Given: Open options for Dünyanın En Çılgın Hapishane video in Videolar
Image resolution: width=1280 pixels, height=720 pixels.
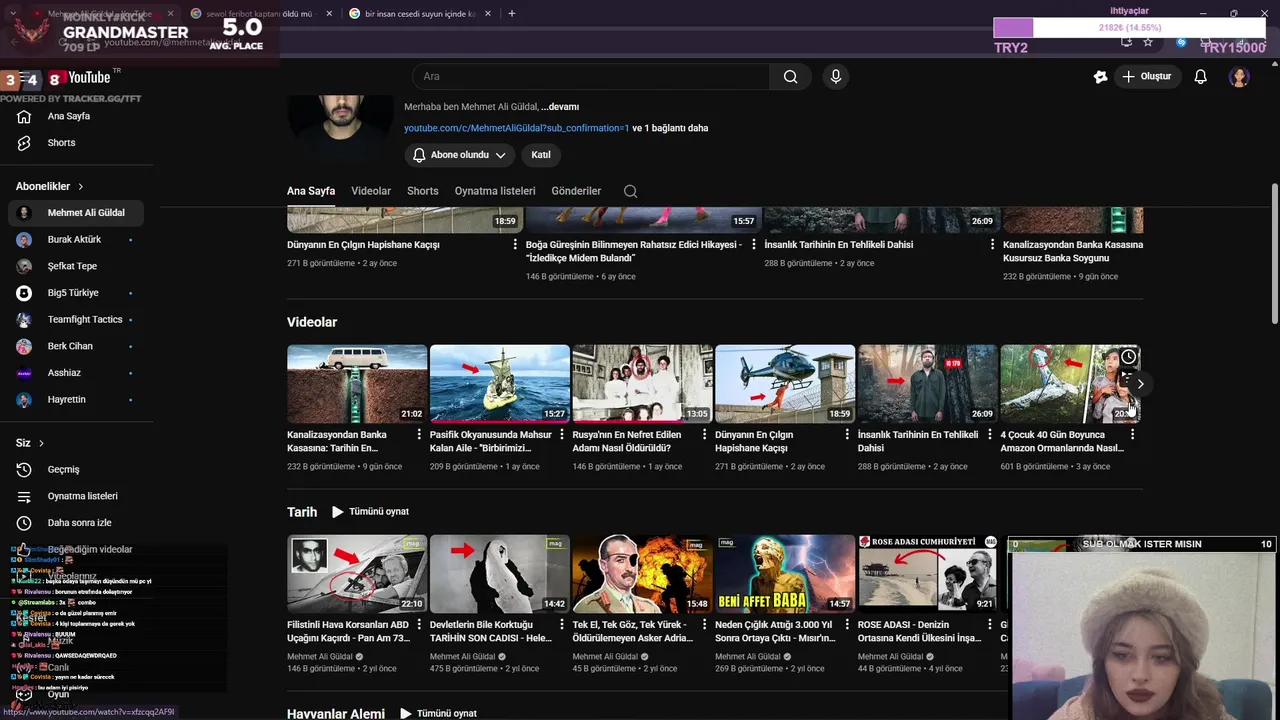Looking at the screenshot, I should [x=848, y=435].
